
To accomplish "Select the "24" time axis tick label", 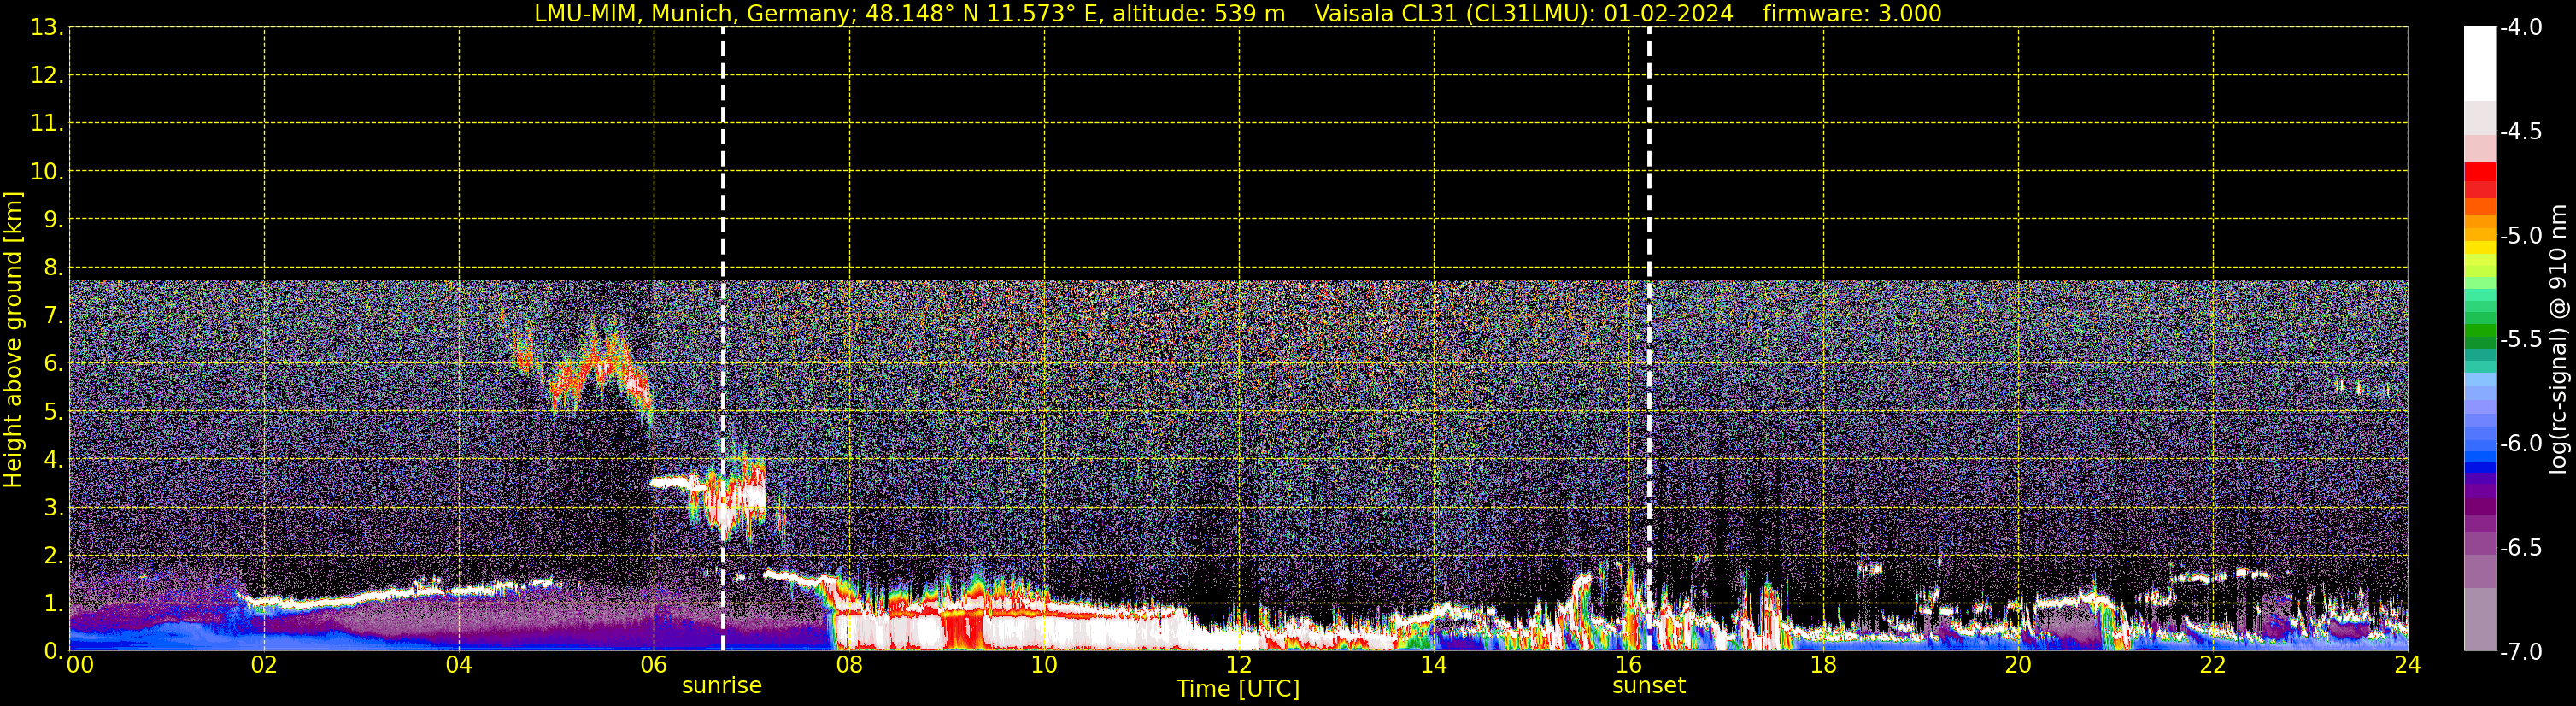I will [2408, 666].
